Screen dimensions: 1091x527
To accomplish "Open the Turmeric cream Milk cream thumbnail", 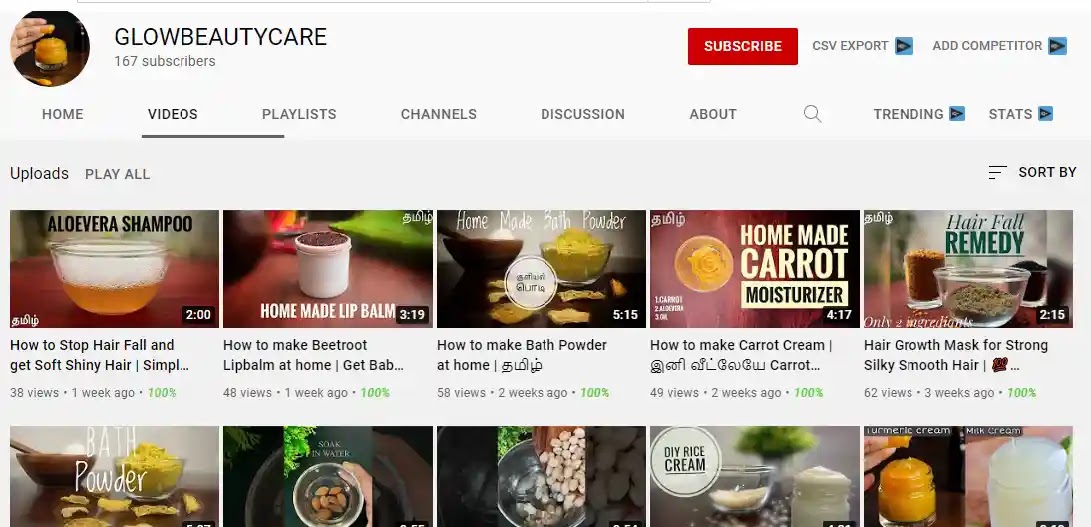I will tap(969, 476).
